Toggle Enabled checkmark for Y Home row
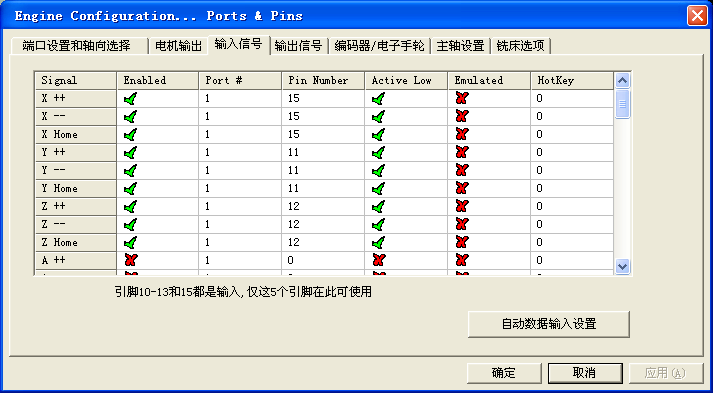Viewport: 713px width, 393px height. [130, 188]
